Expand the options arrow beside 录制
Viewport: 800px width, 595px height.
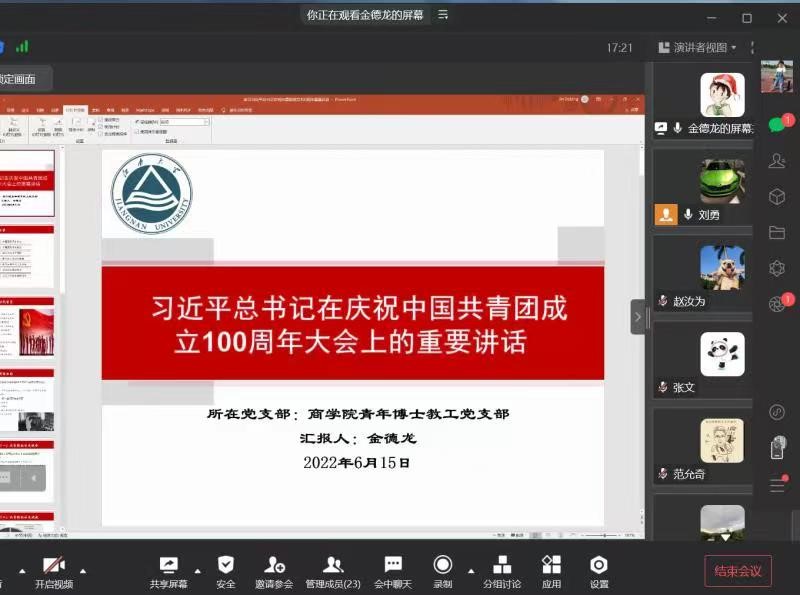tap(471, 571)
